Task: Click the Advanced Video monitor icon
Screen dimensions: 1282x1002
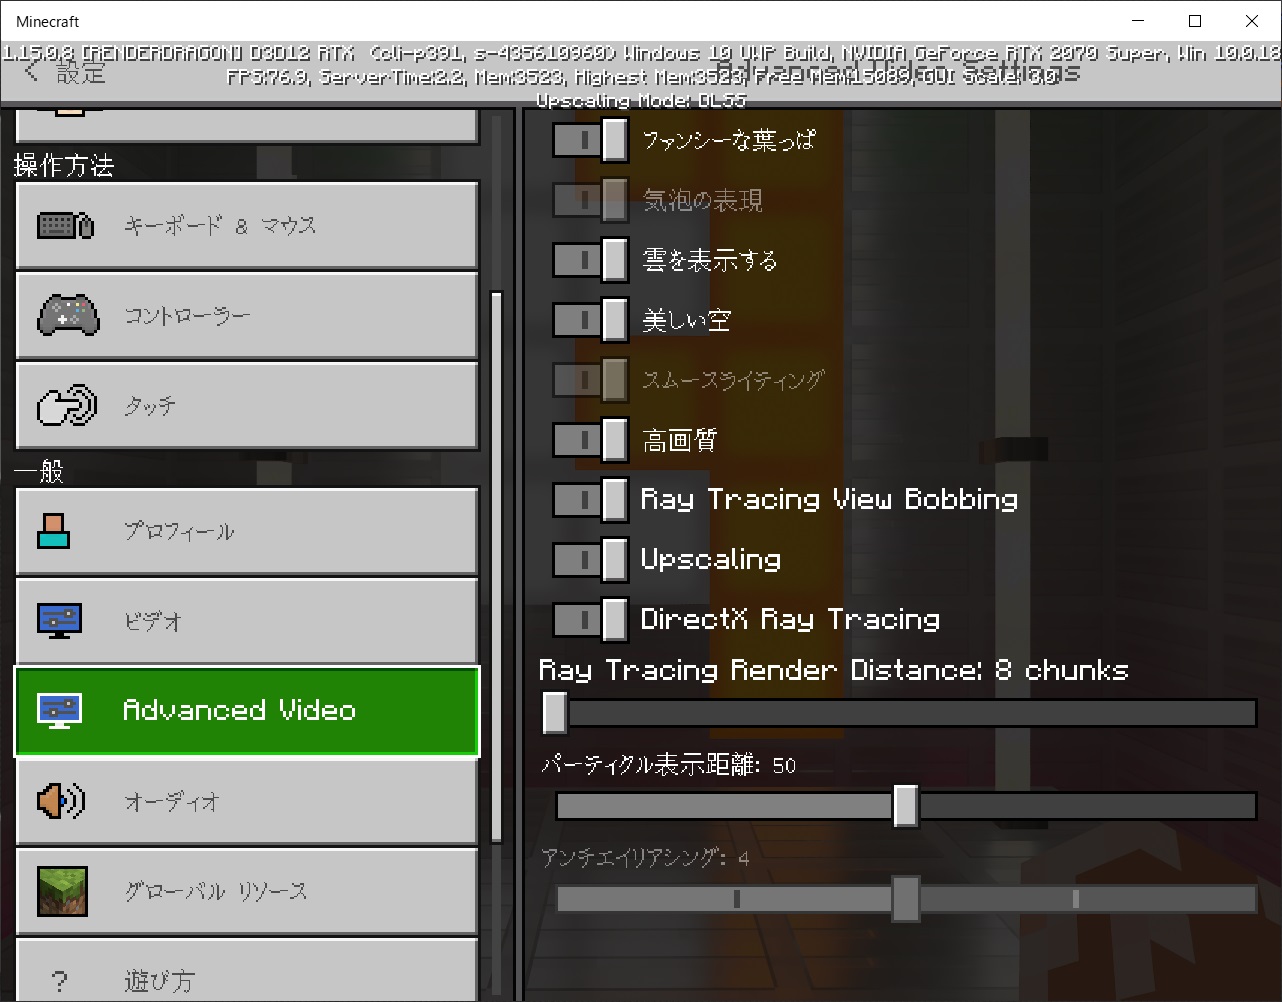Action: click(x=59, y=710)
